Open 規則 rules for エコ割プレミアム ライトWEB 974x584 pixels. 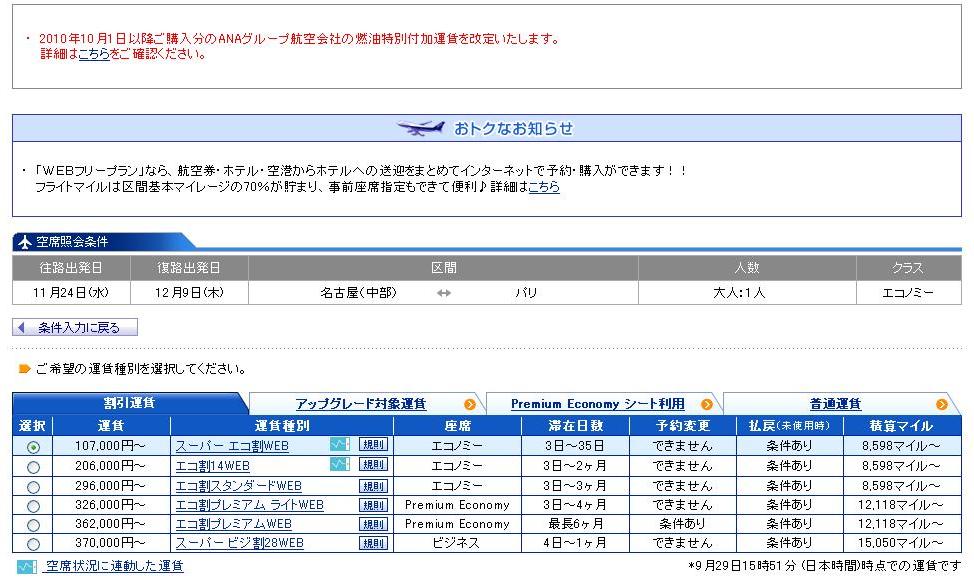(x=372, y=505)
